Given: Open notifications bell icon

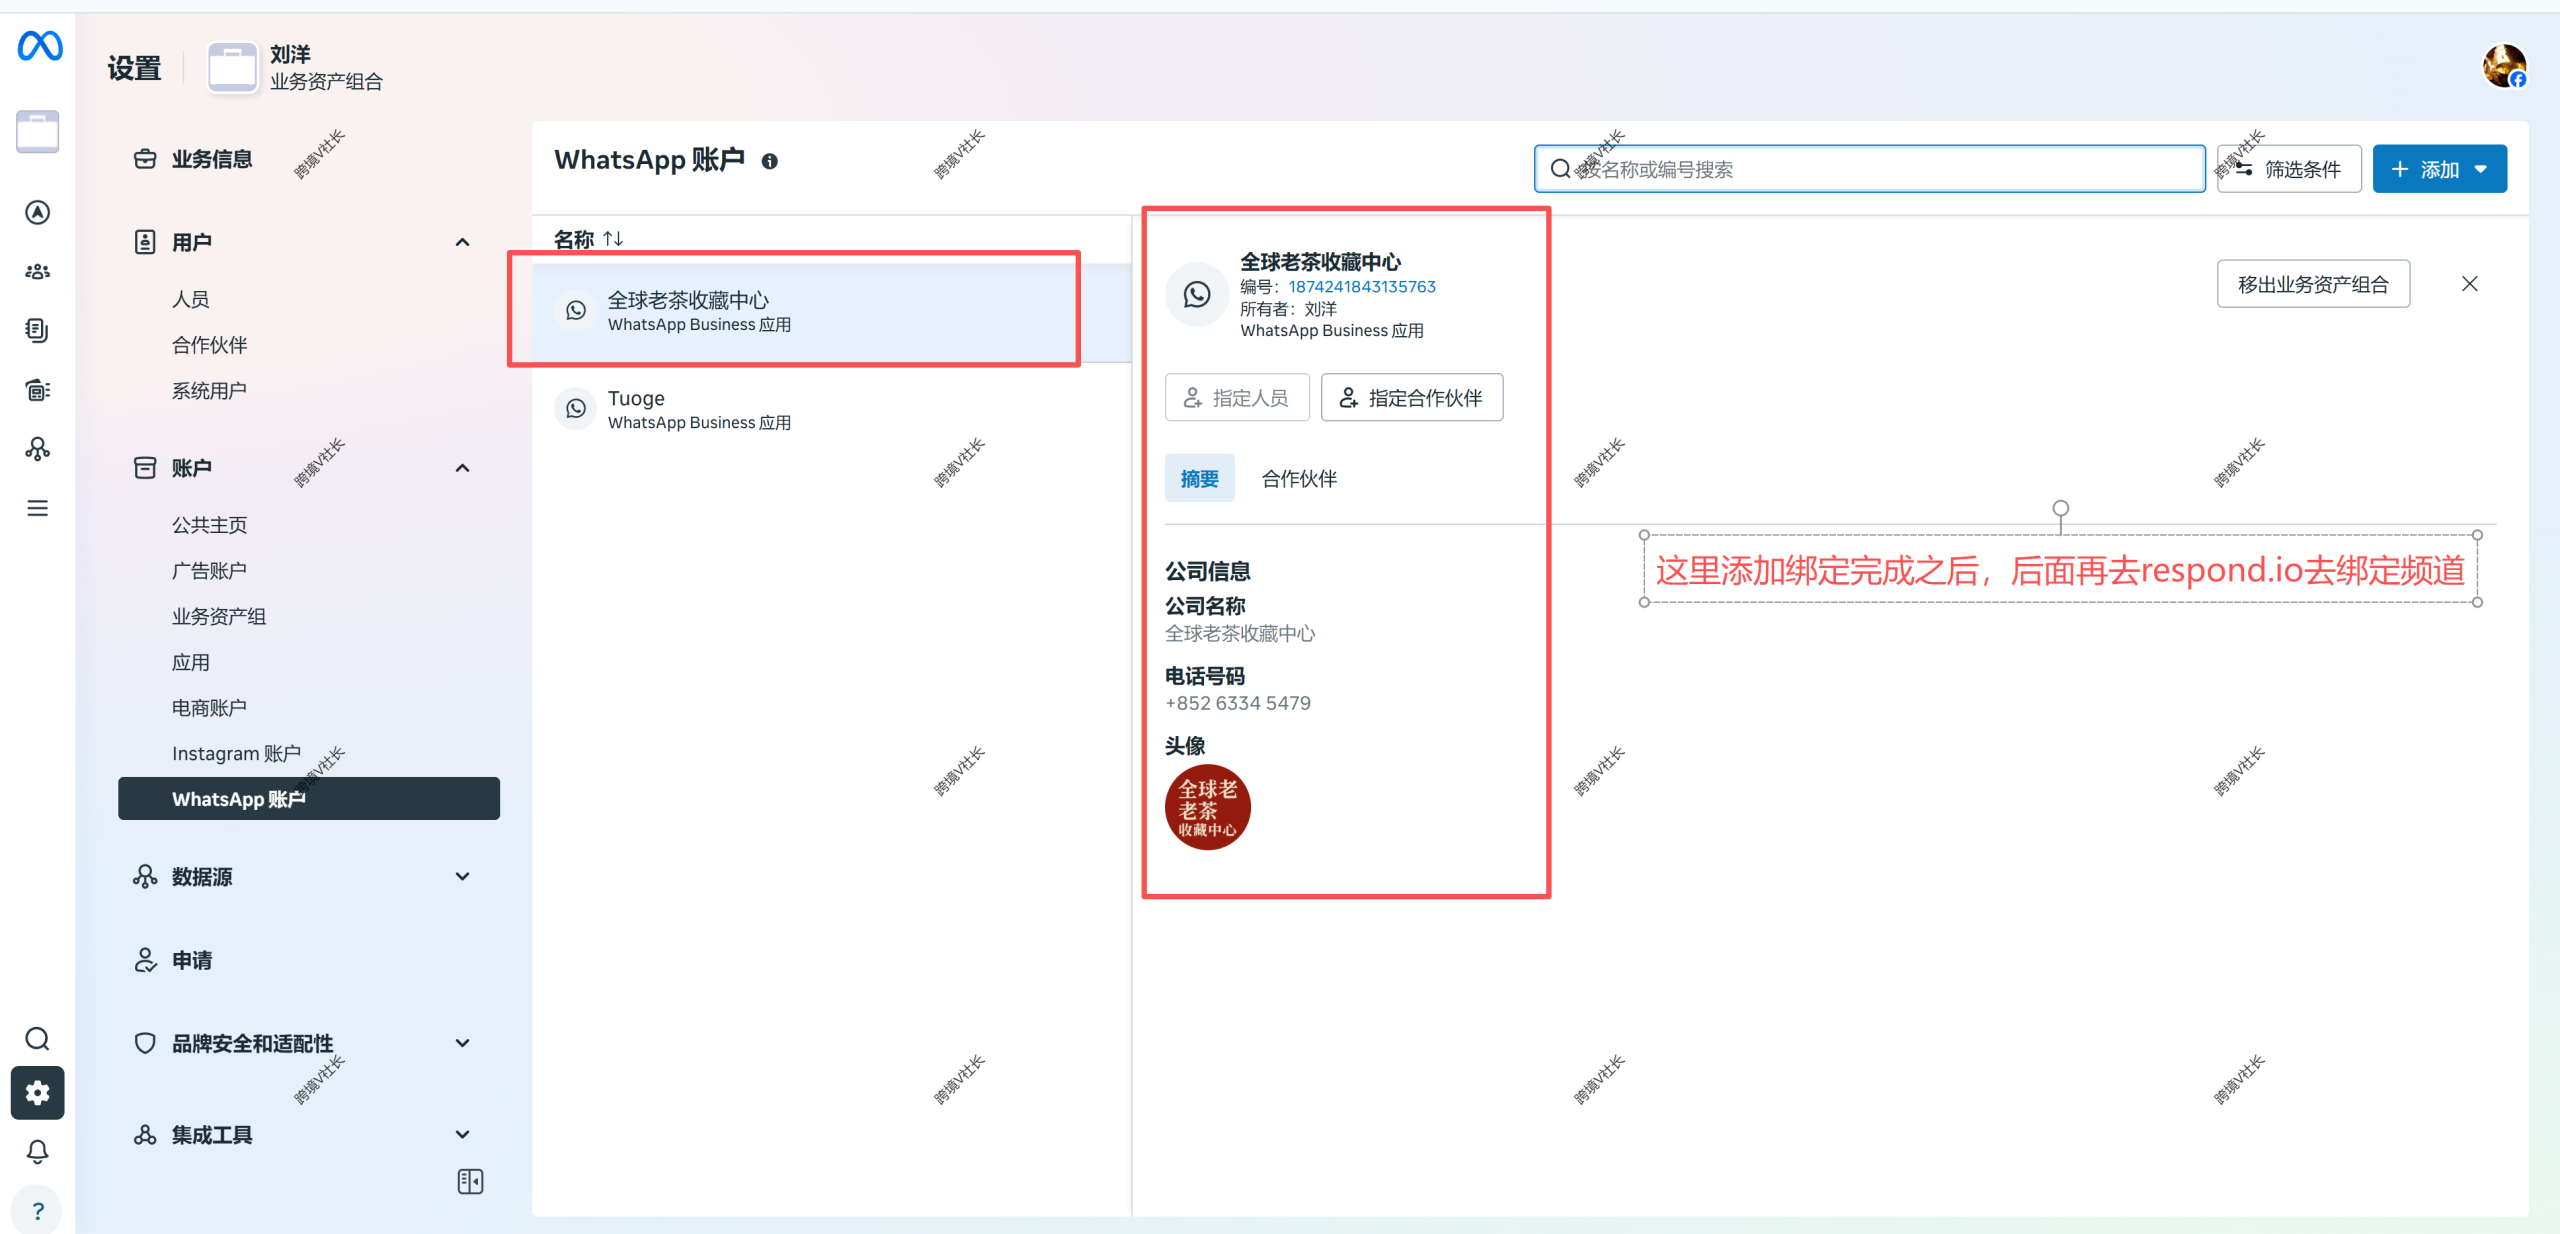Looking at the screenshot, I should point(38,1152).
